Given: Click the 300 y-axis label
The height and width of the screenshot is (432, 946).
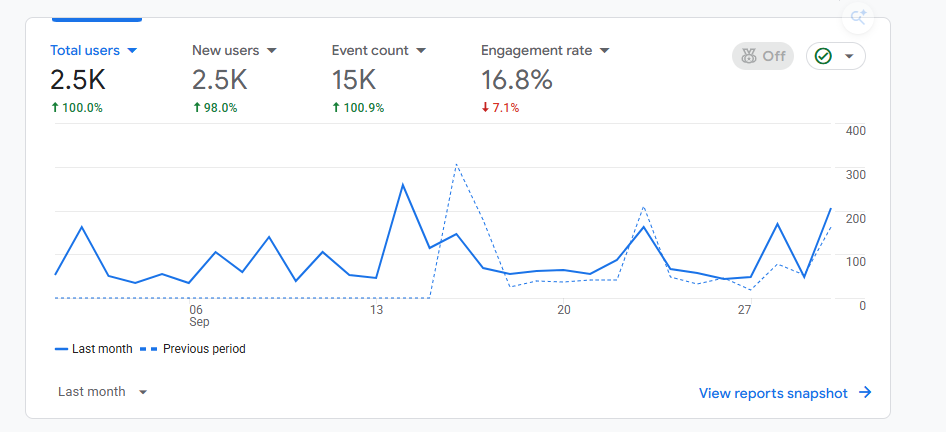Looking at the screenshot, I should click(855, 175).
